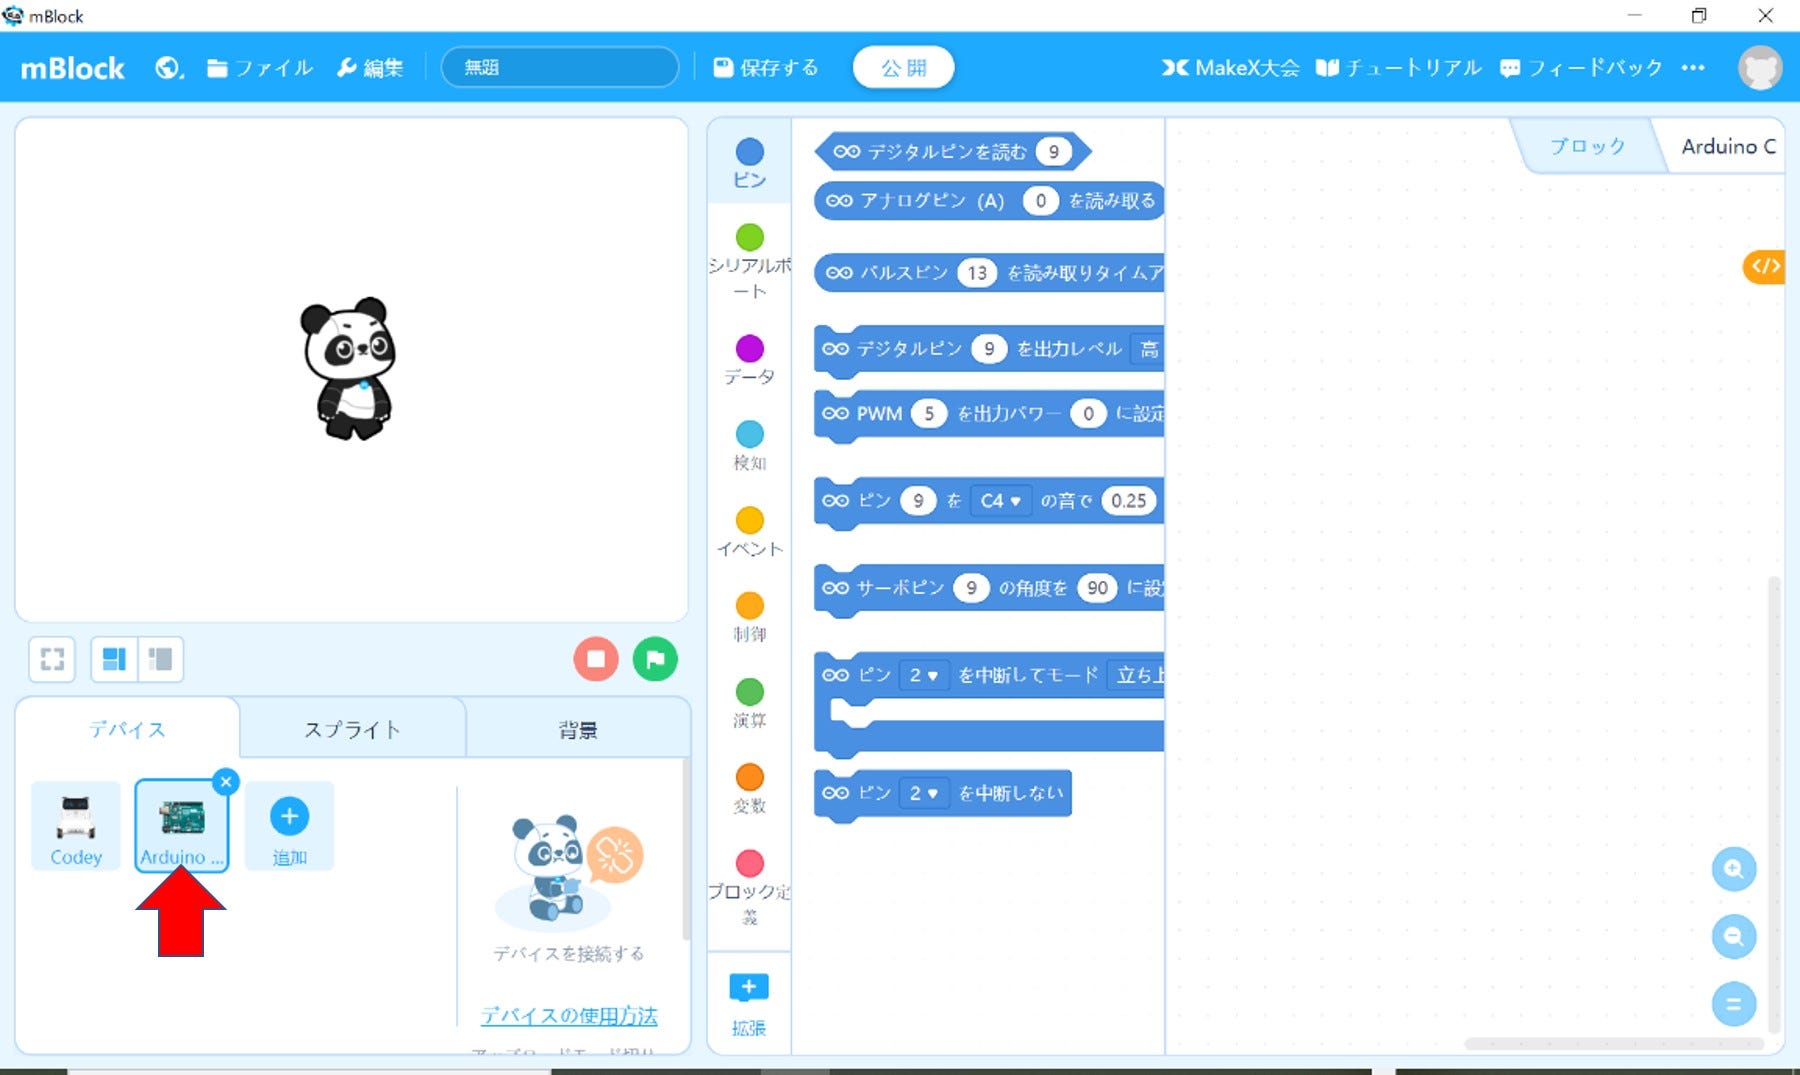Switch to the スプライト tab
Viewport: 1800px width, 1075px height.
352,729
